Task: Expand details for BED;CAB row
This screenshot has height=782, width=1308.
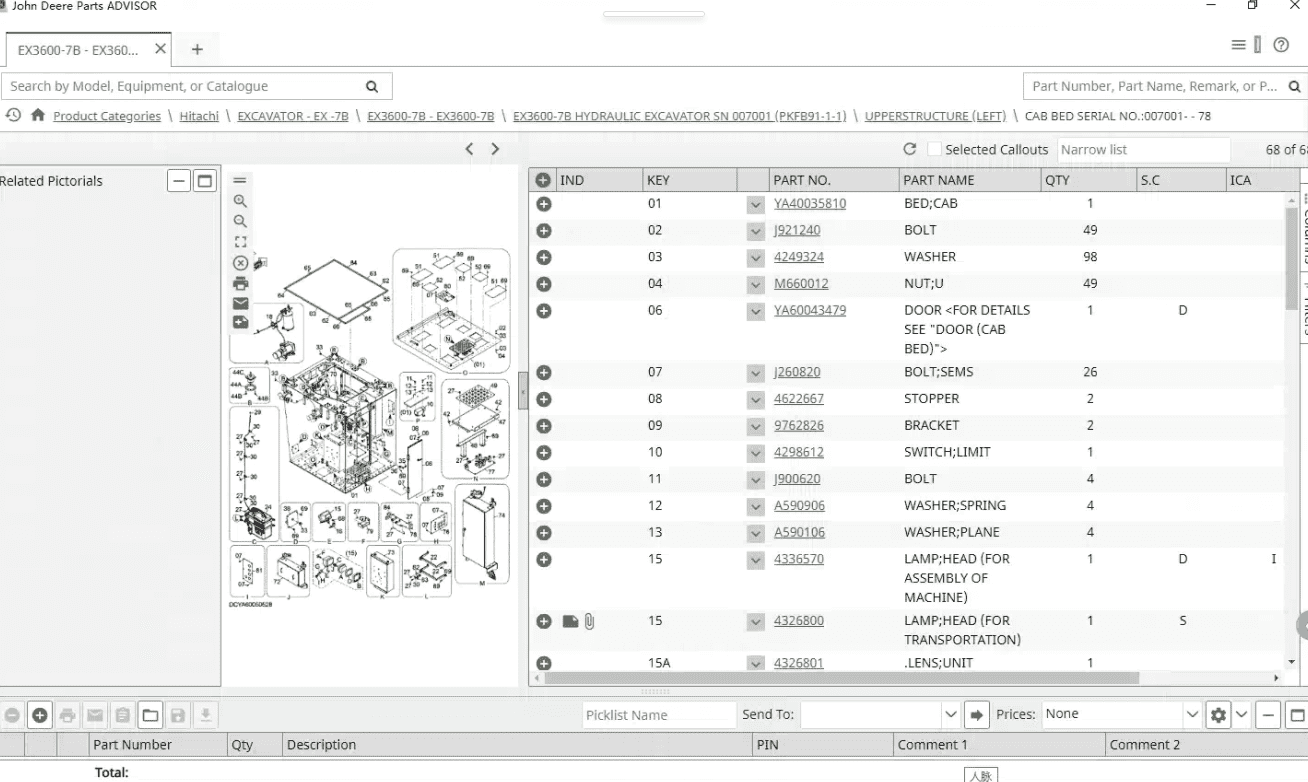Action: coord(544,204)
